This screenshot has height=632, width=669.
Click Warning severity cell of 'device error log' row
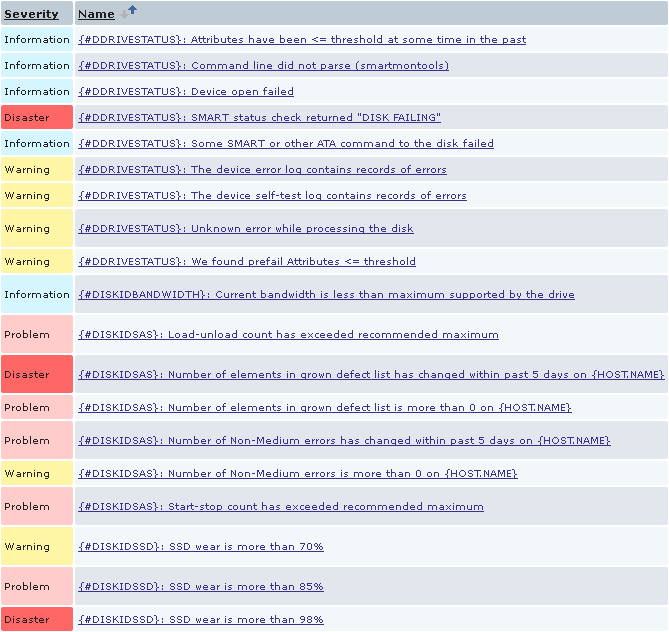pyautogui.click(x=37, y=169)
